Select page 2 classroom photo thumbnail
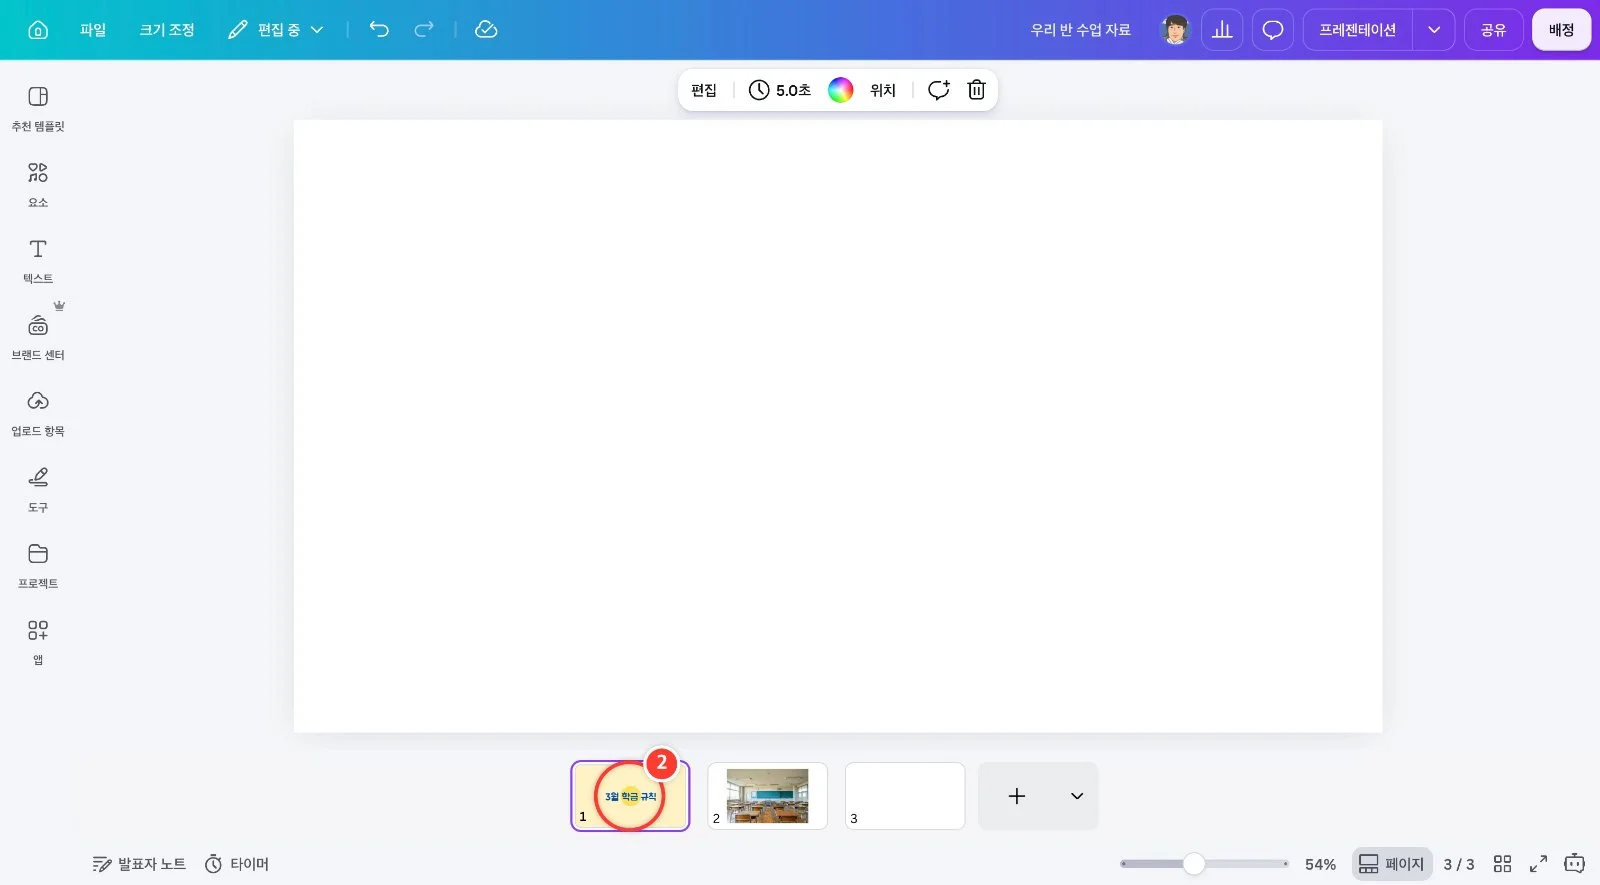The width and height of the screenshot is (1600, 885). pos(767,796)
